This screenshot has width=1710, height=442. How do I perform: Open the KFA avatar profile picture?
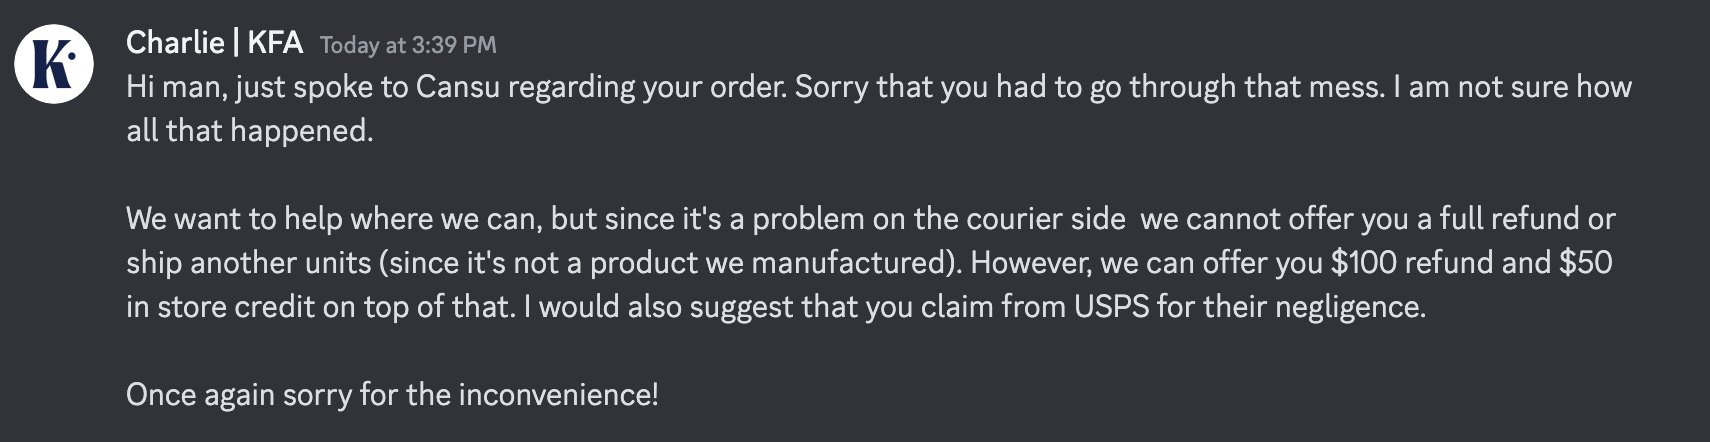tap(54, 64)
